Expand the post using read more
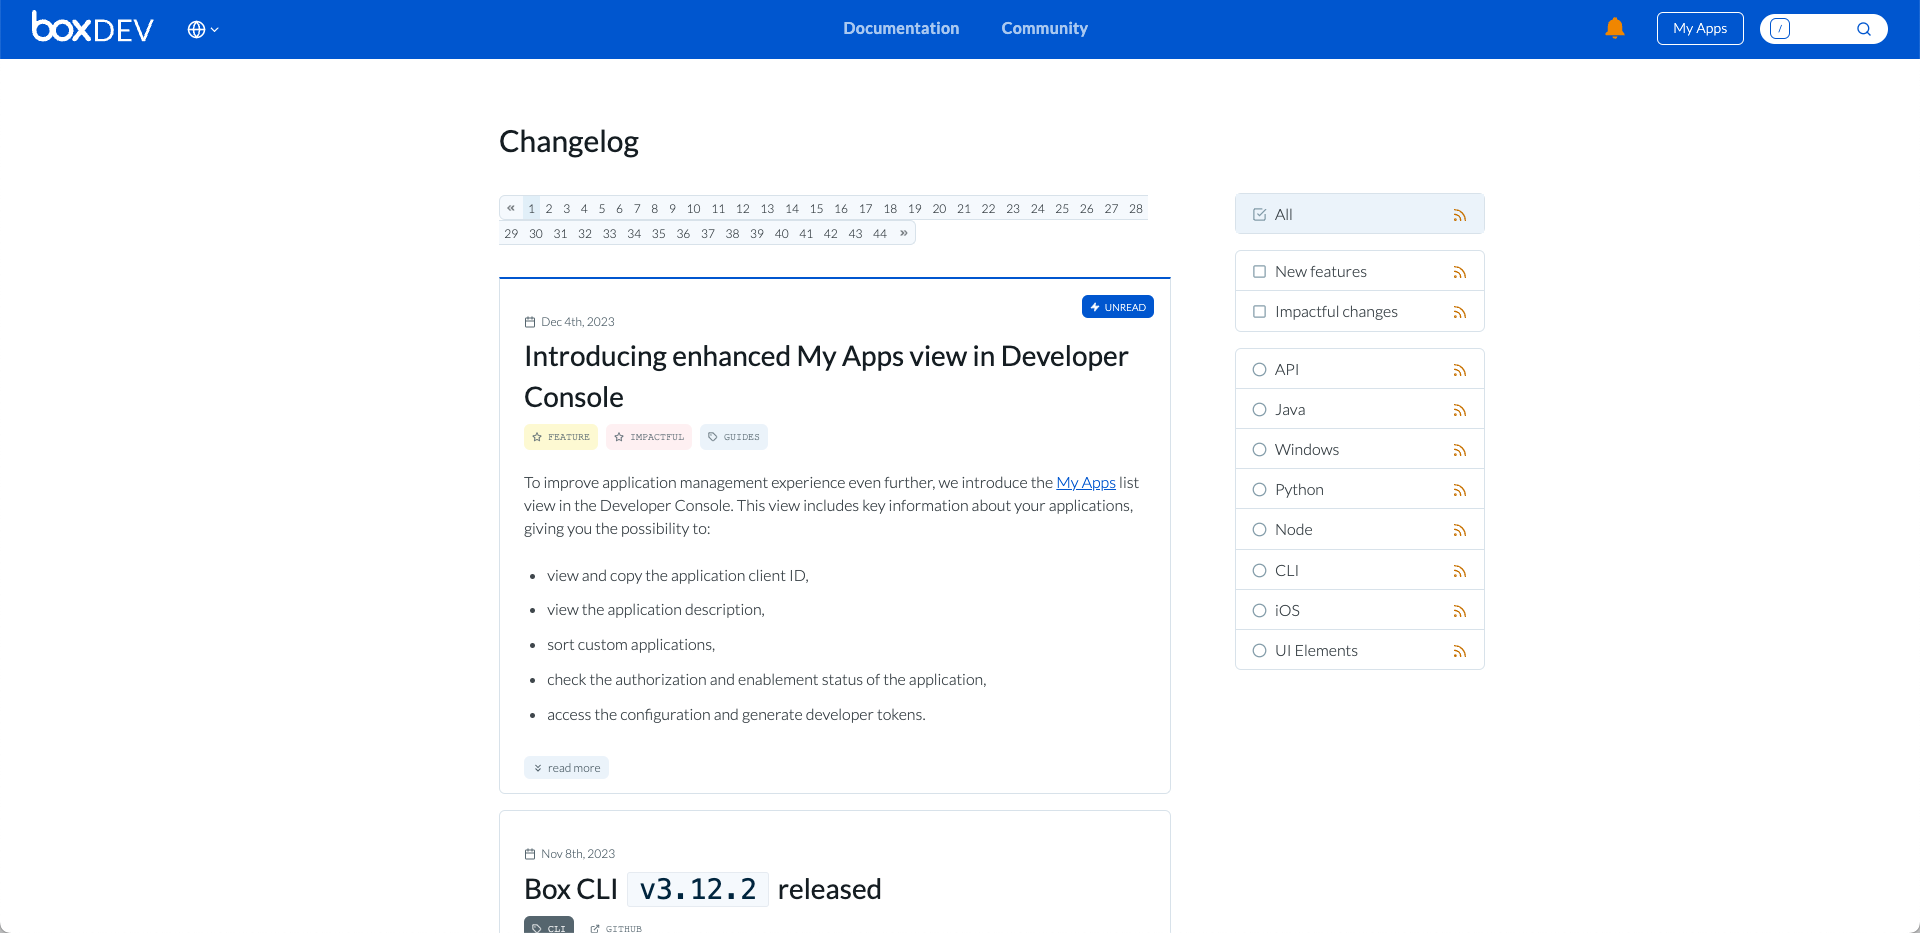1920x933 pixels. click(x=566, y=767)
